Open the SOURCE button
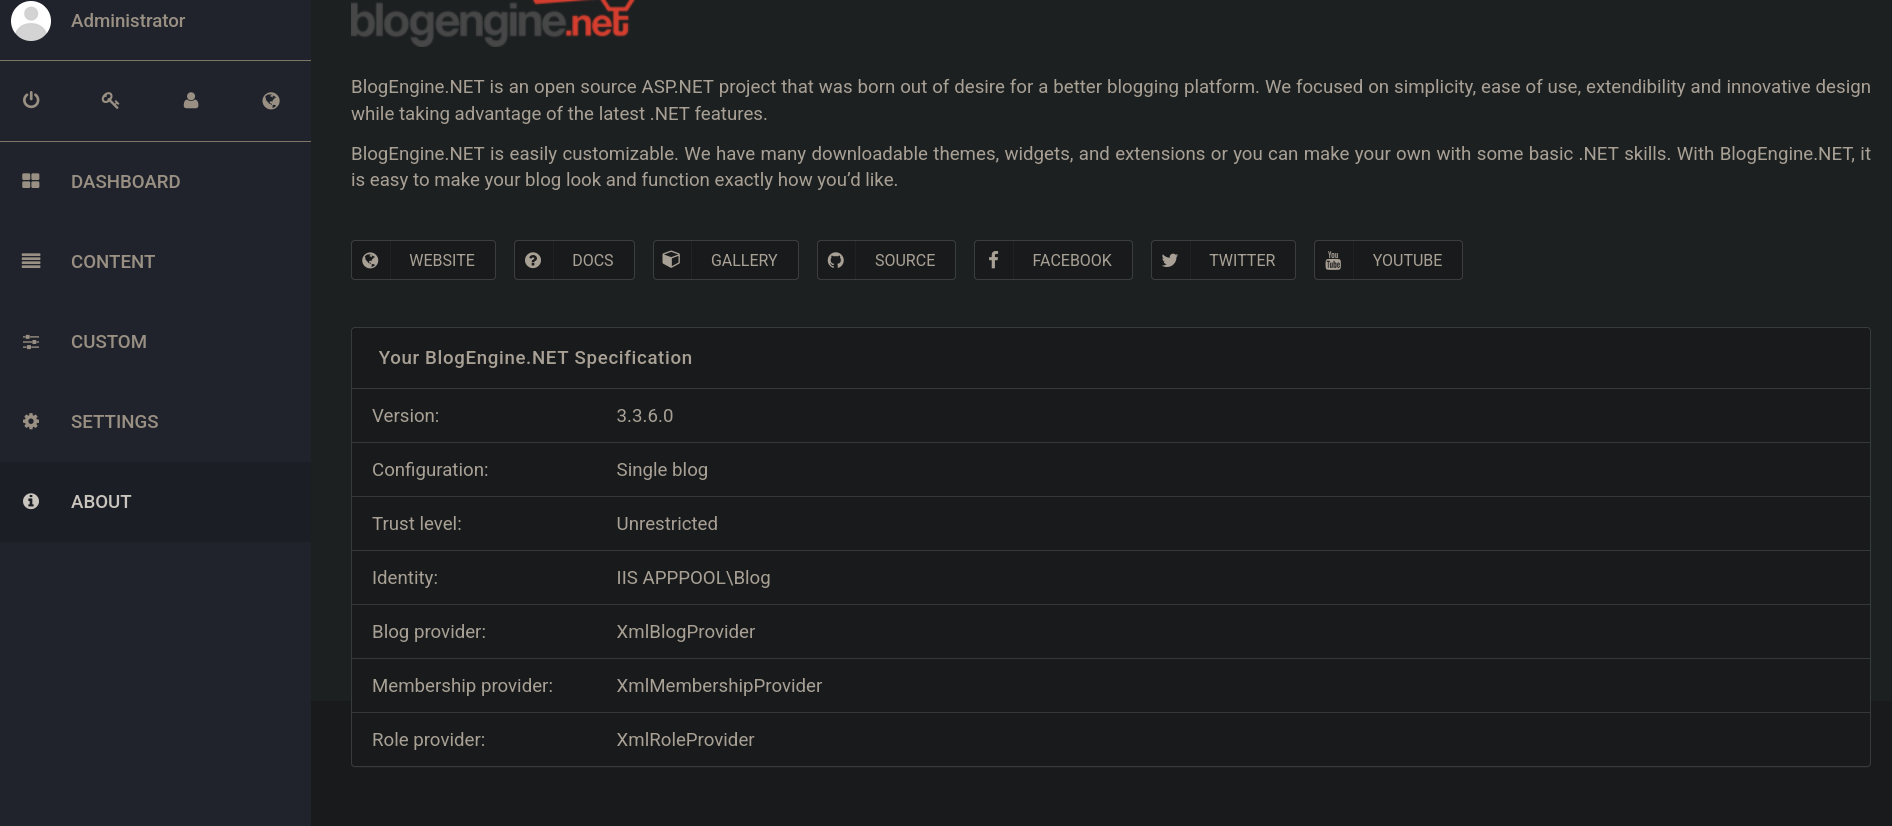The image size is (1892, 826). tap(886, 260)
